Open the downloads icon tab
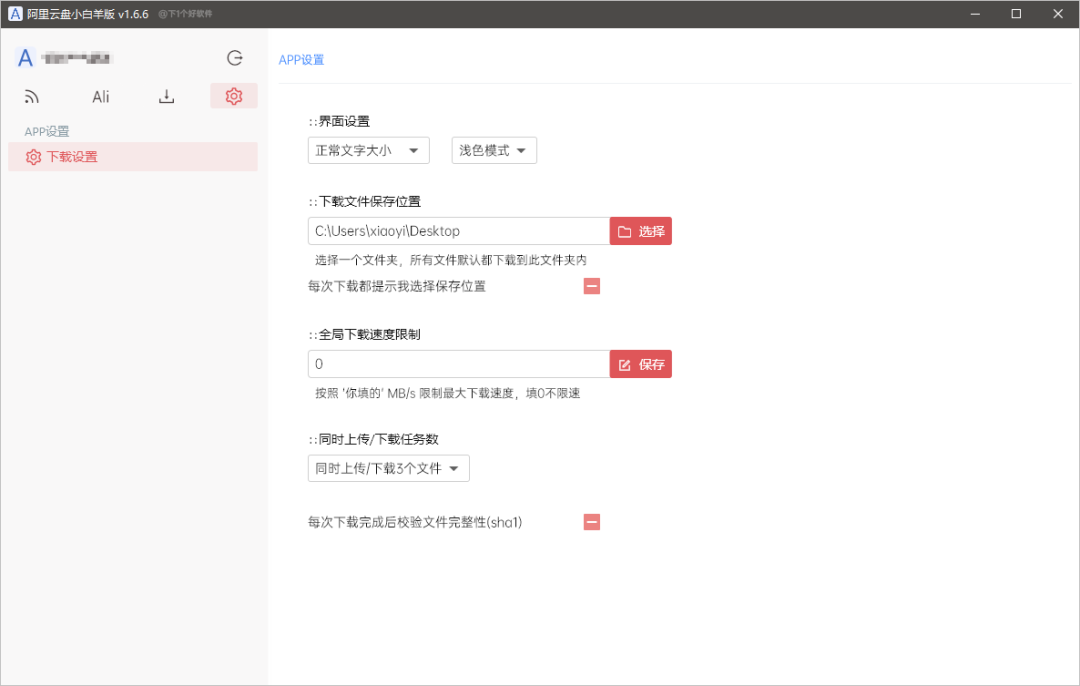 (x=167, y=97)
